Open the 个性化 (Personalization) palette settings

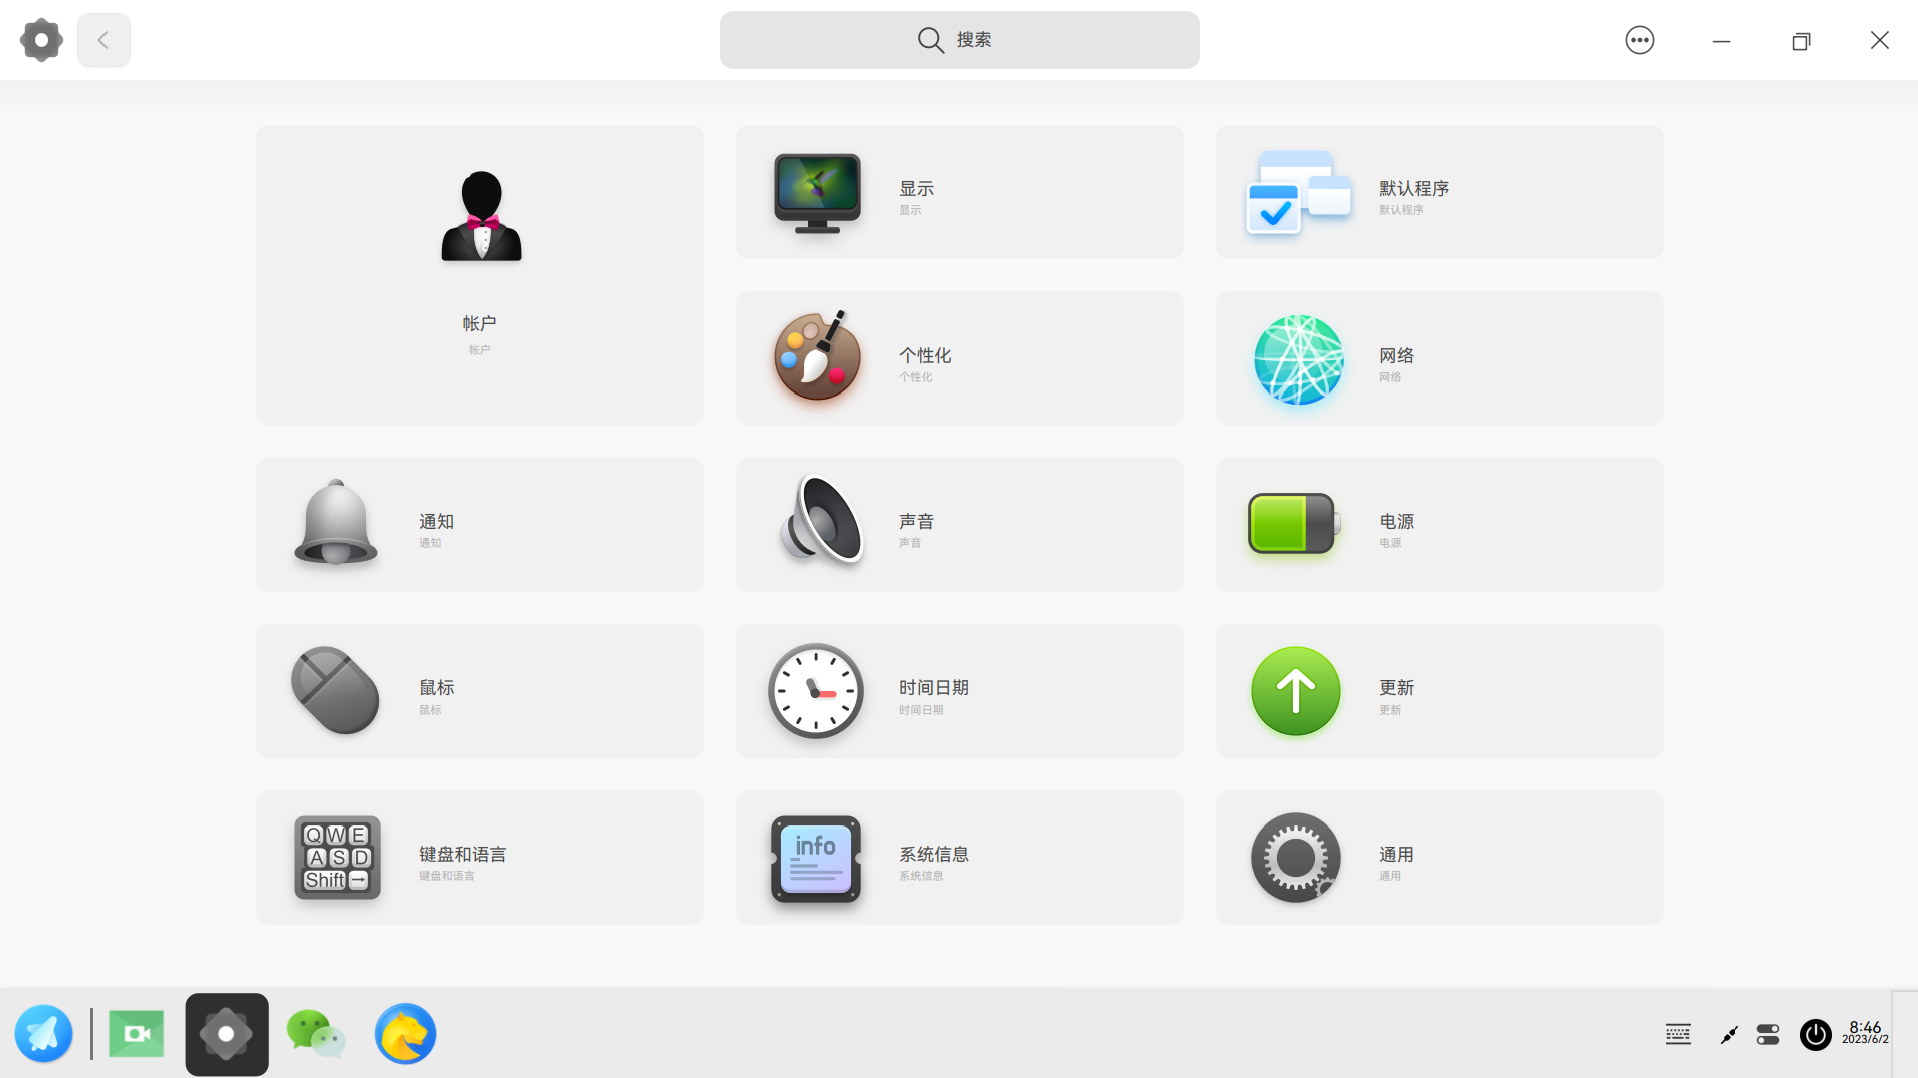click(x=957, y=358)
